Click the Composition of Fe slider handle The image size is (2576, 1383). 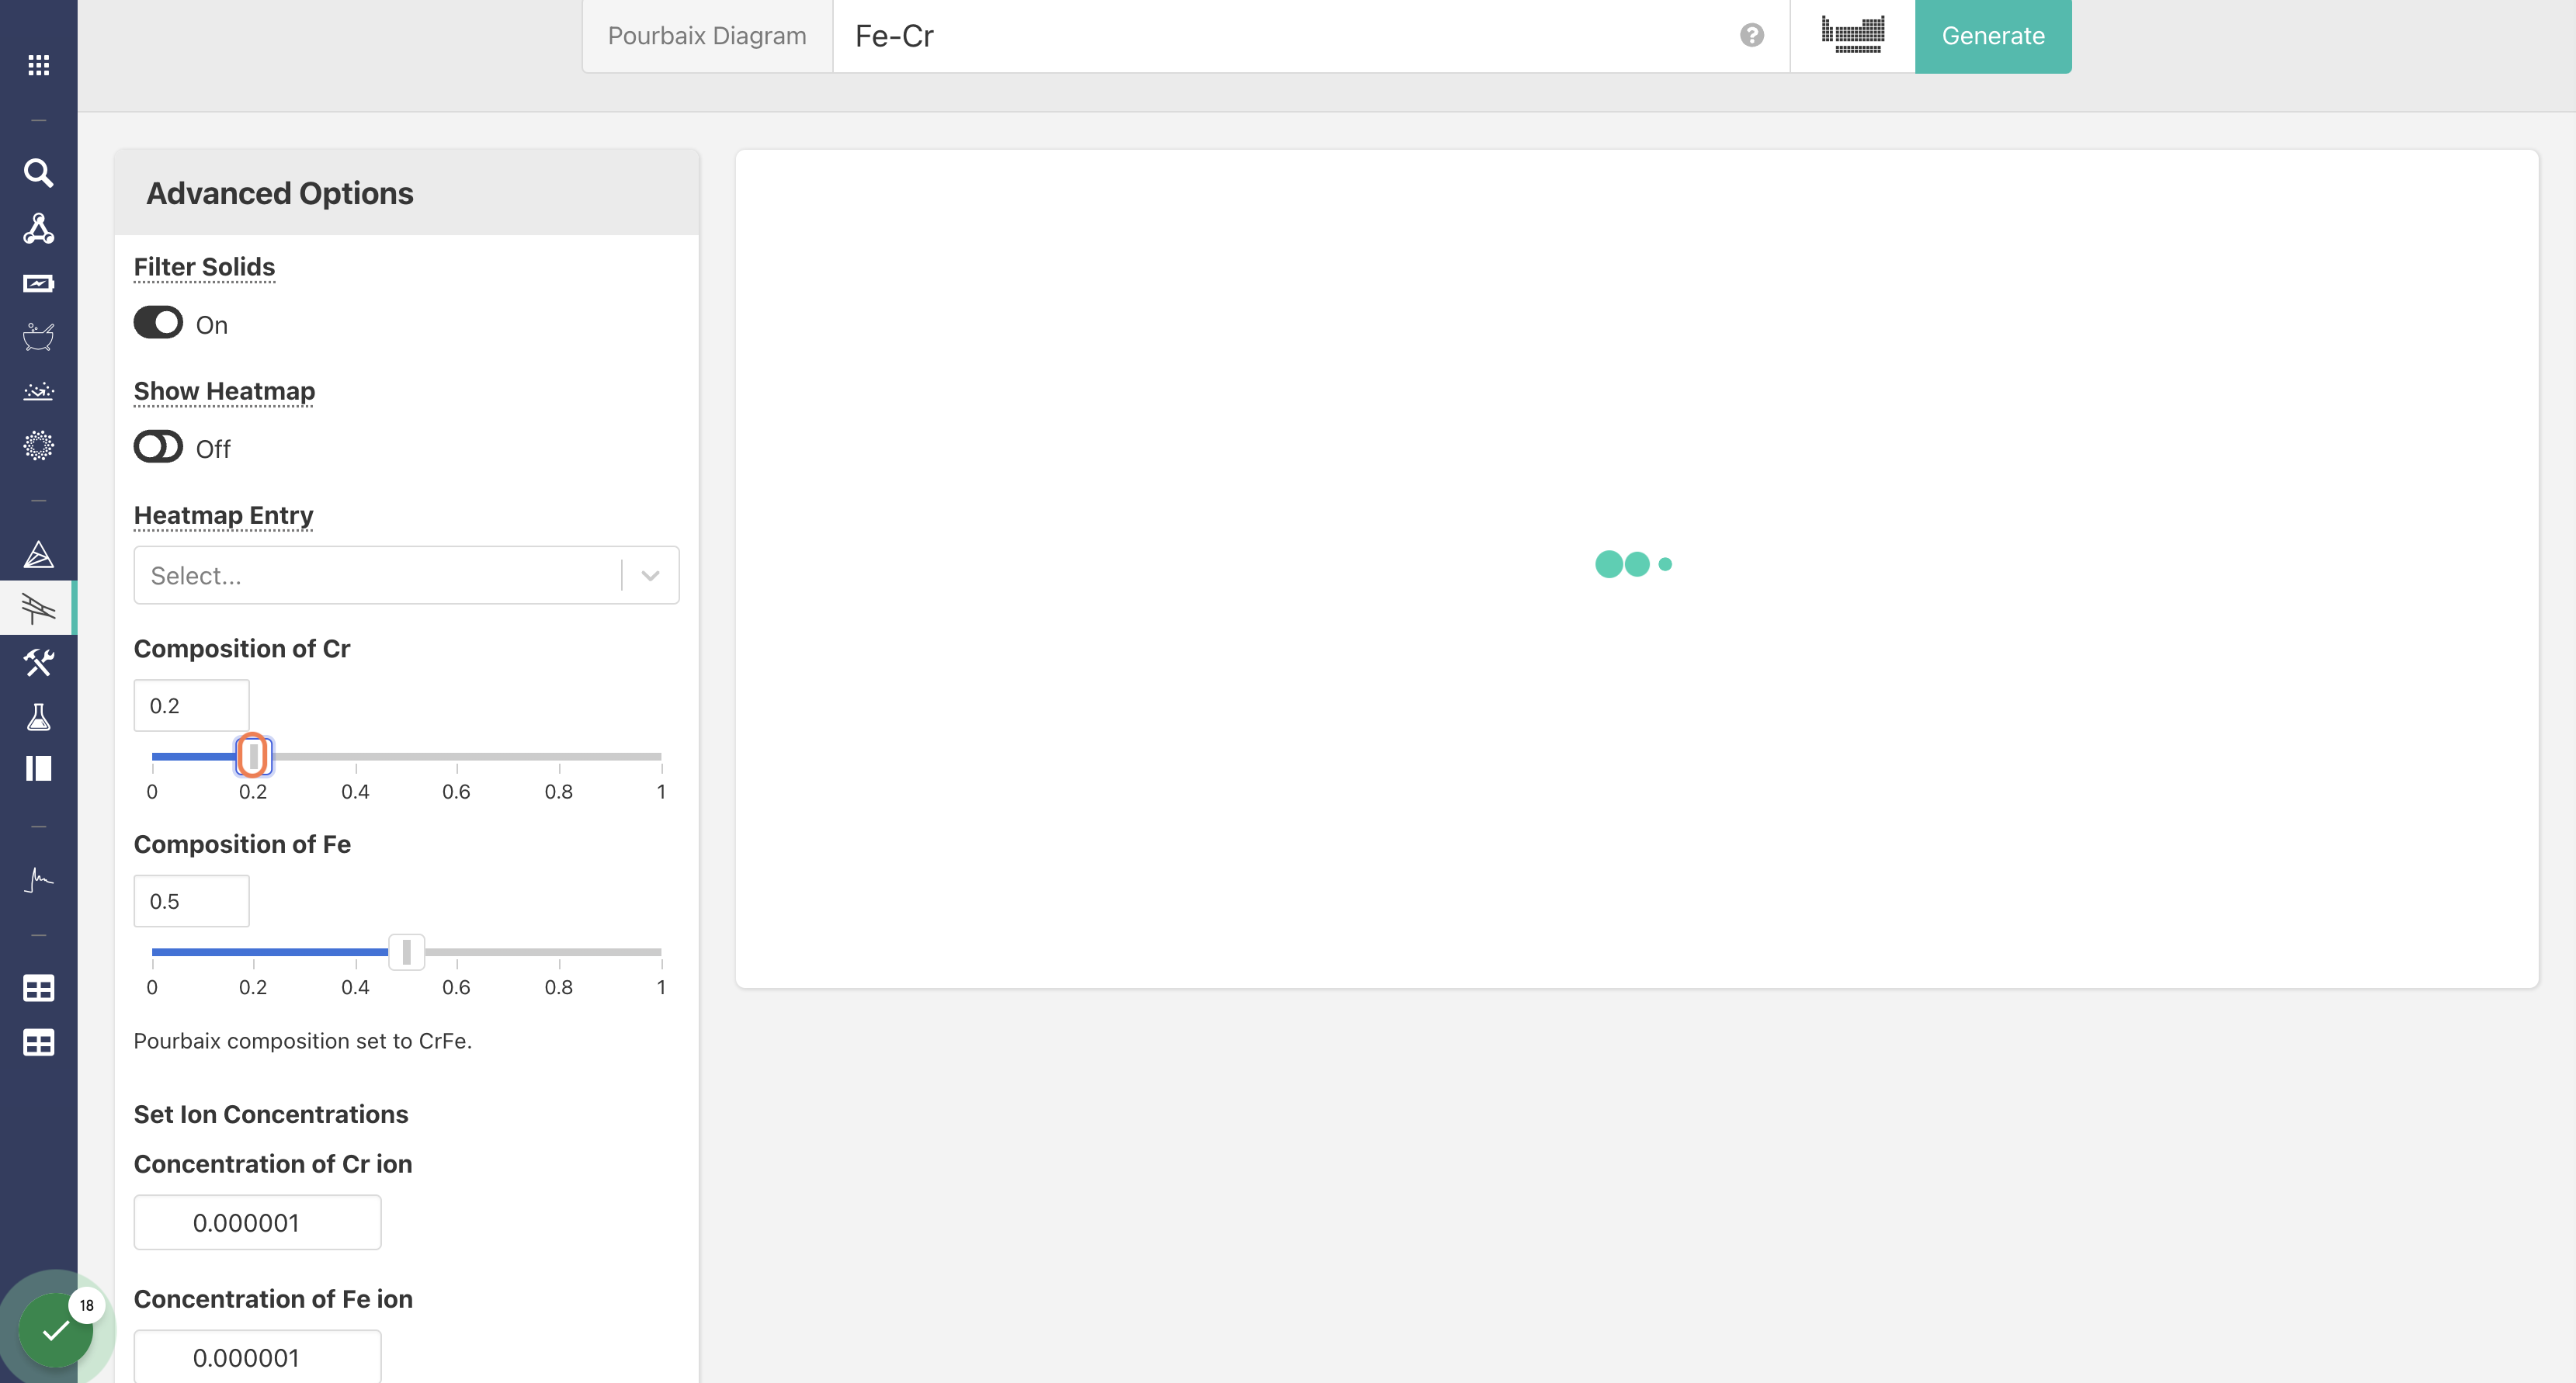click(406, 952)
